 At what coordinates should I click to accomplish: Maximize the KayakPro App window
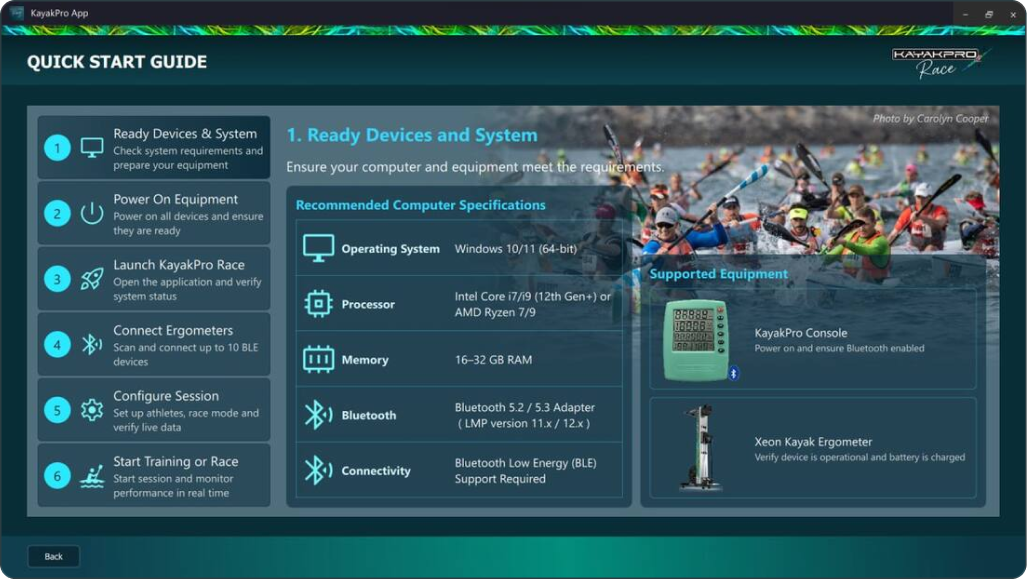[989, 14]
